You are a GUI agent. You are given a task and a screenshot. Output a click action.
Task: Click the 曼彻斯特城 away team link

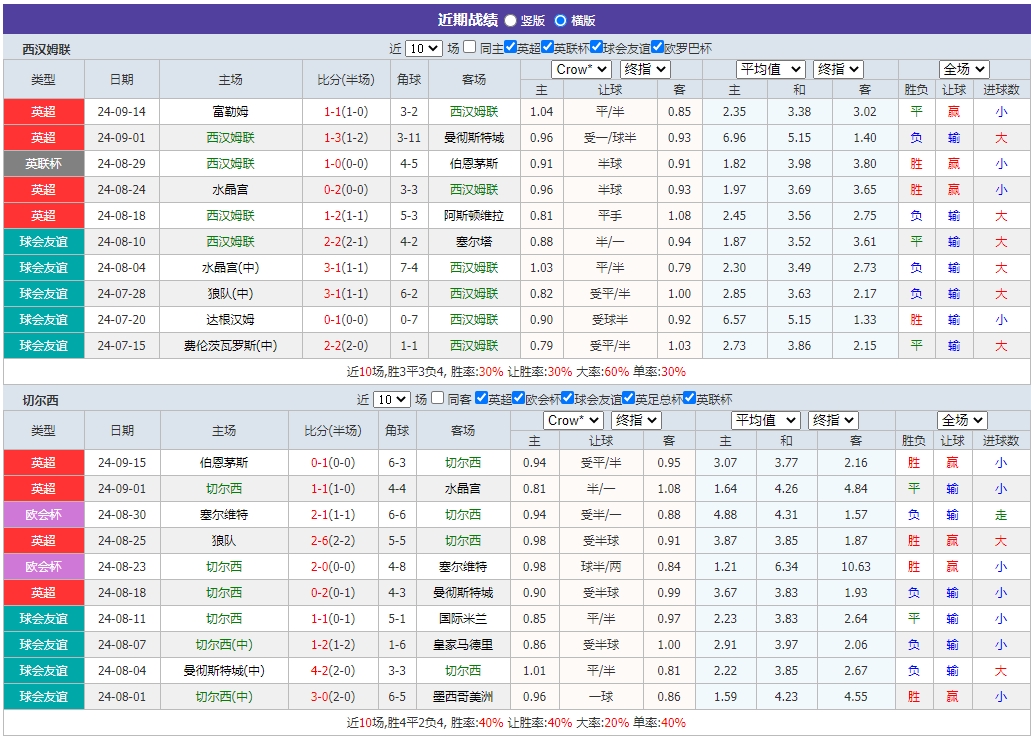point(473,137)
